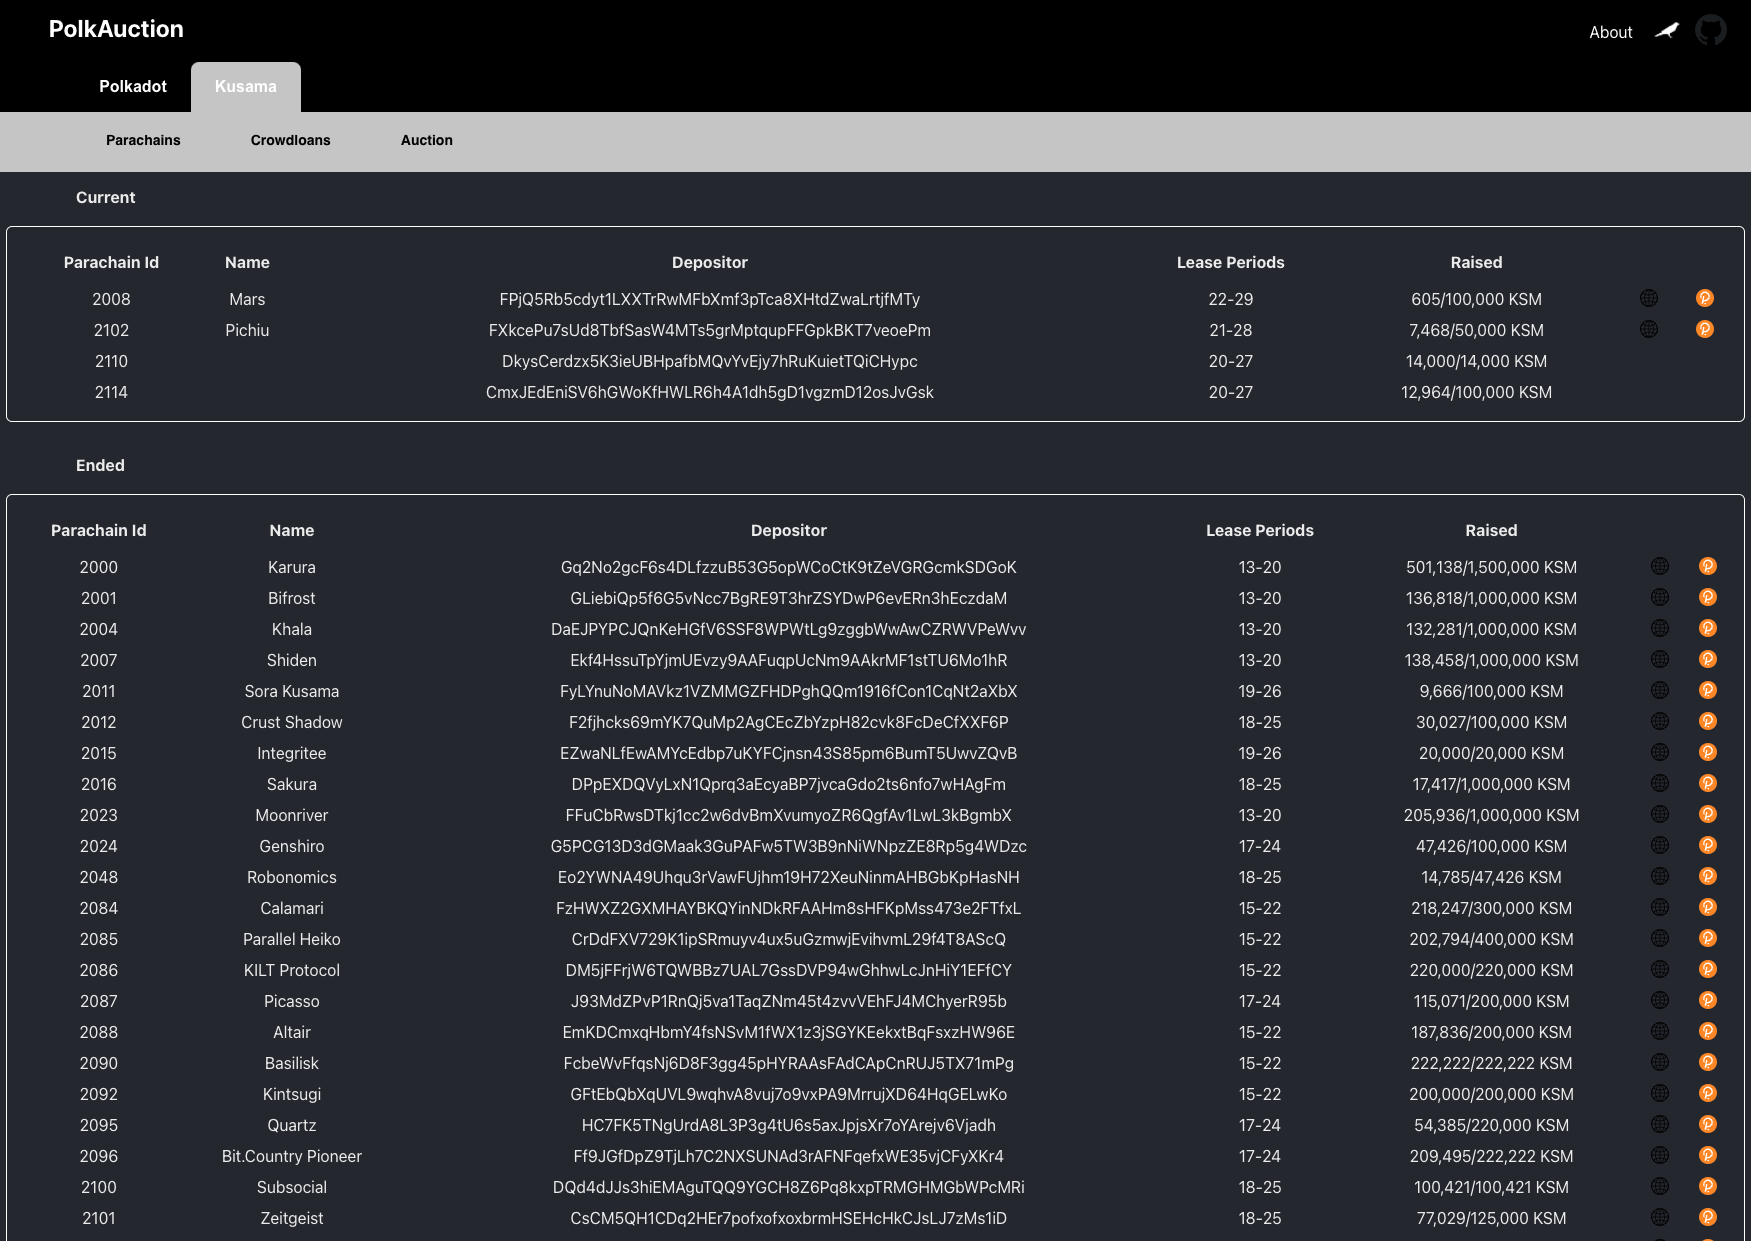Open the orange icon in Khala row

click(1708, 628)
